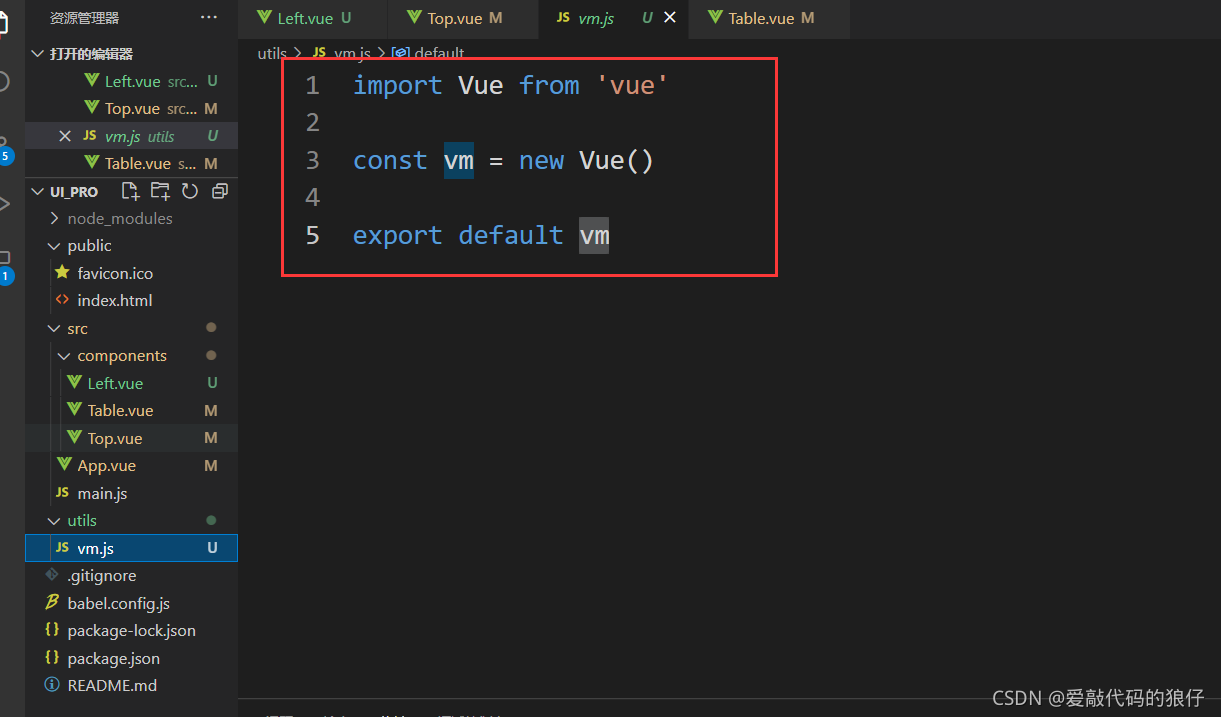Click the export keyword on line 5

coord(398,236)
